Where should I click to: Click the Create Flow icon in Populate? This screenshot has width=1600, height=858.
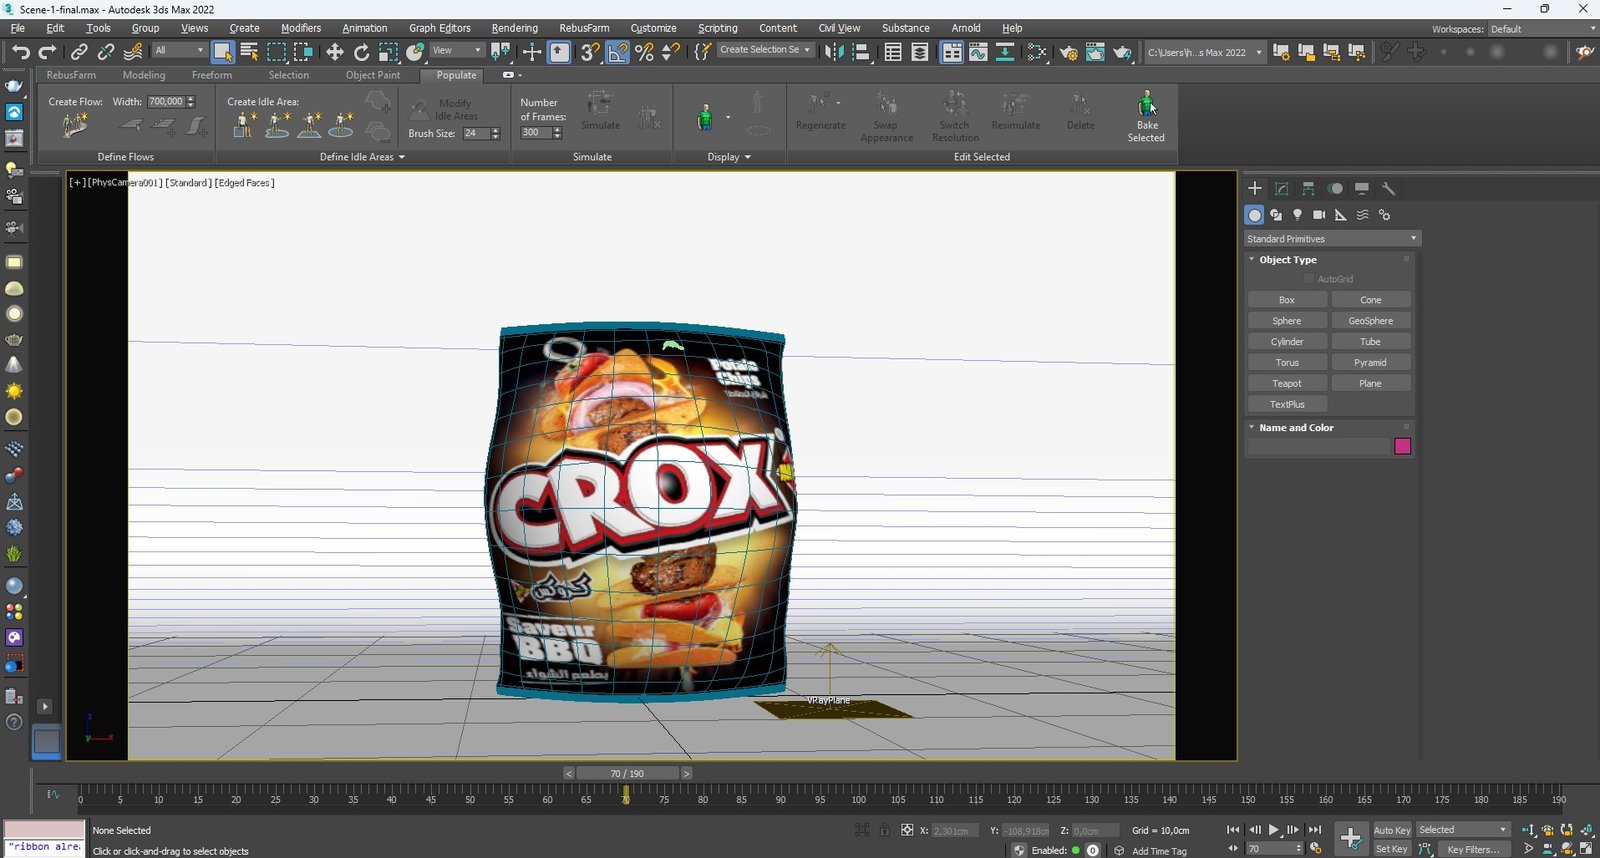(75, 125)
